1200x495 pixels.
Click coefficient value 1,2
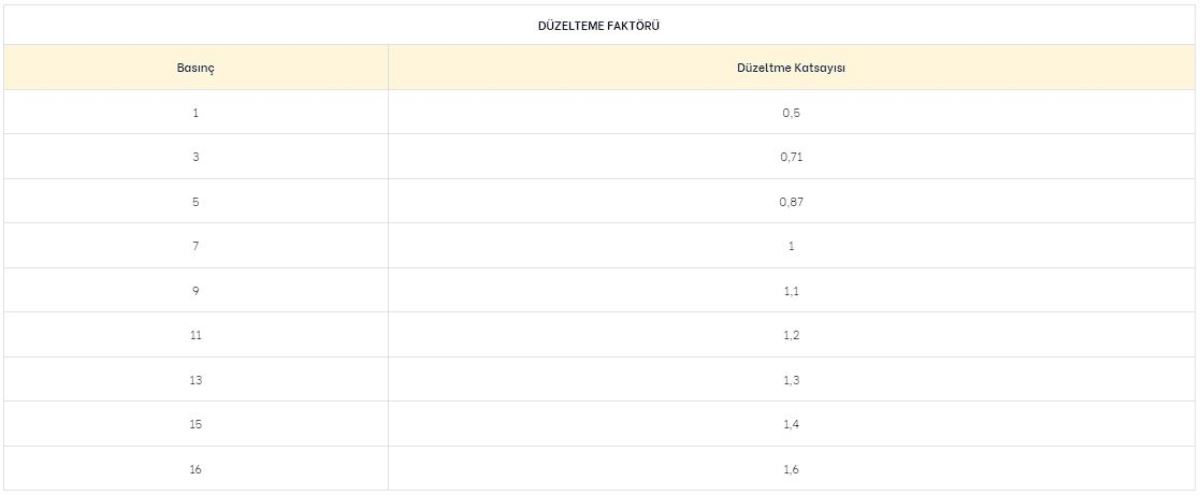[x=792, y=335]
